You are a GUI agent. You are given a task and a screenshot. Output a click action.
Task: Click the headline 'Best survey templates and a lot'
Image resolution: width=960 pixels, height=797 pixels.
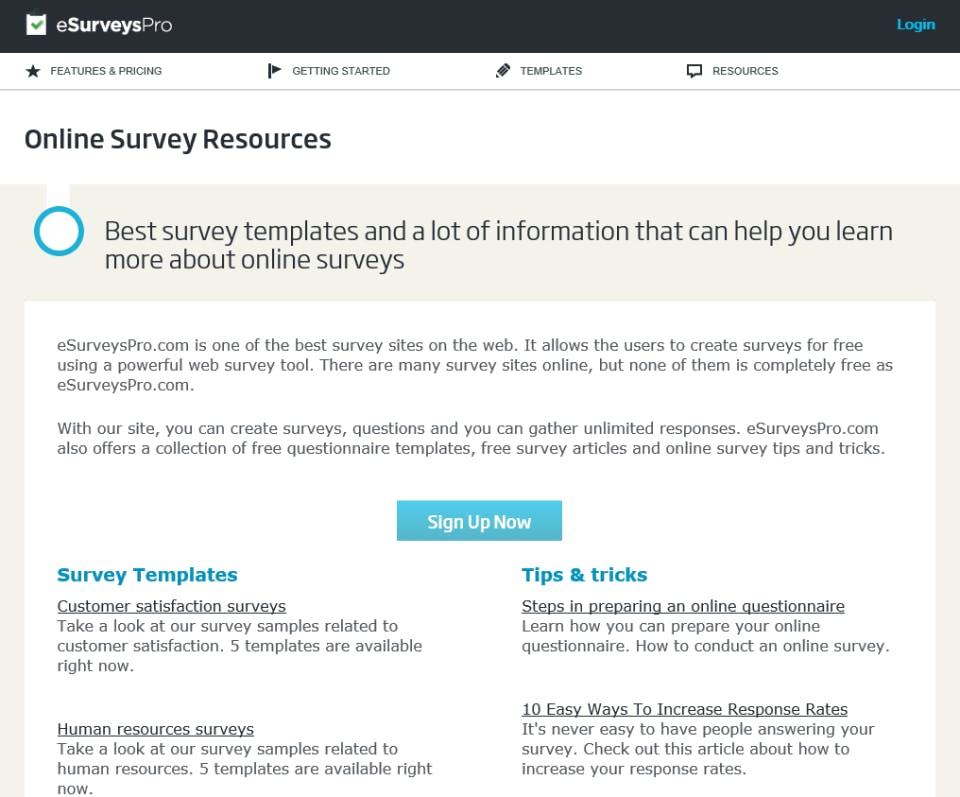(x=498, y=245)
